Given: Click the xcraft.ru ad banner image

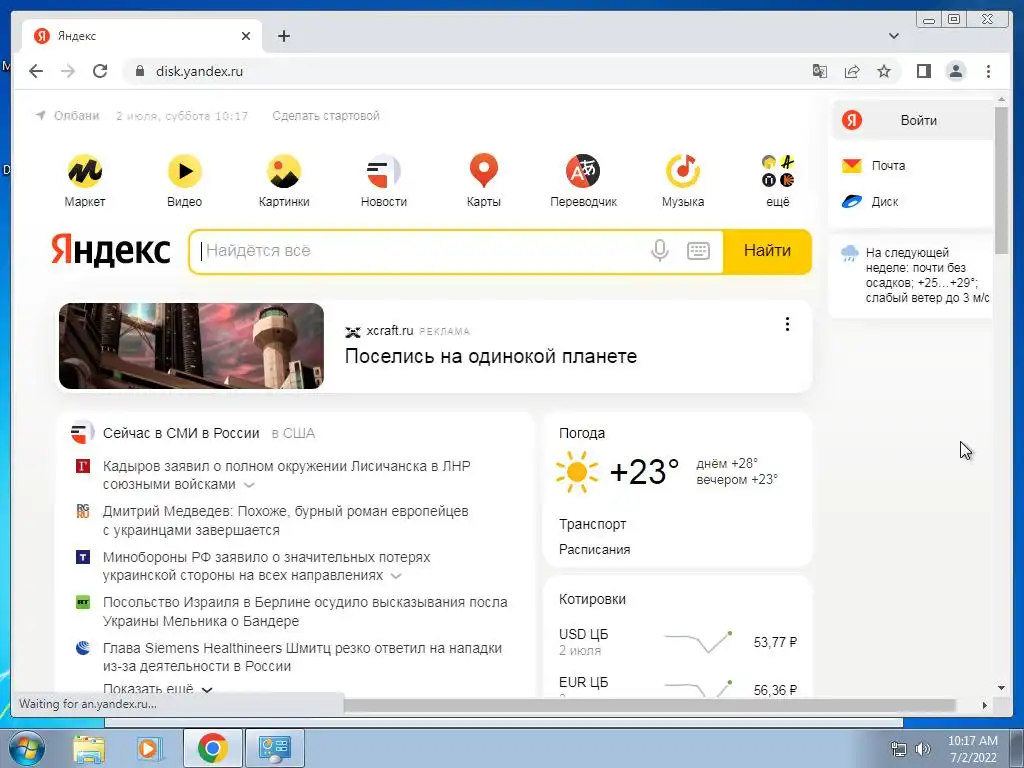Looking at the screenshot, I should (x=191, y=346).
